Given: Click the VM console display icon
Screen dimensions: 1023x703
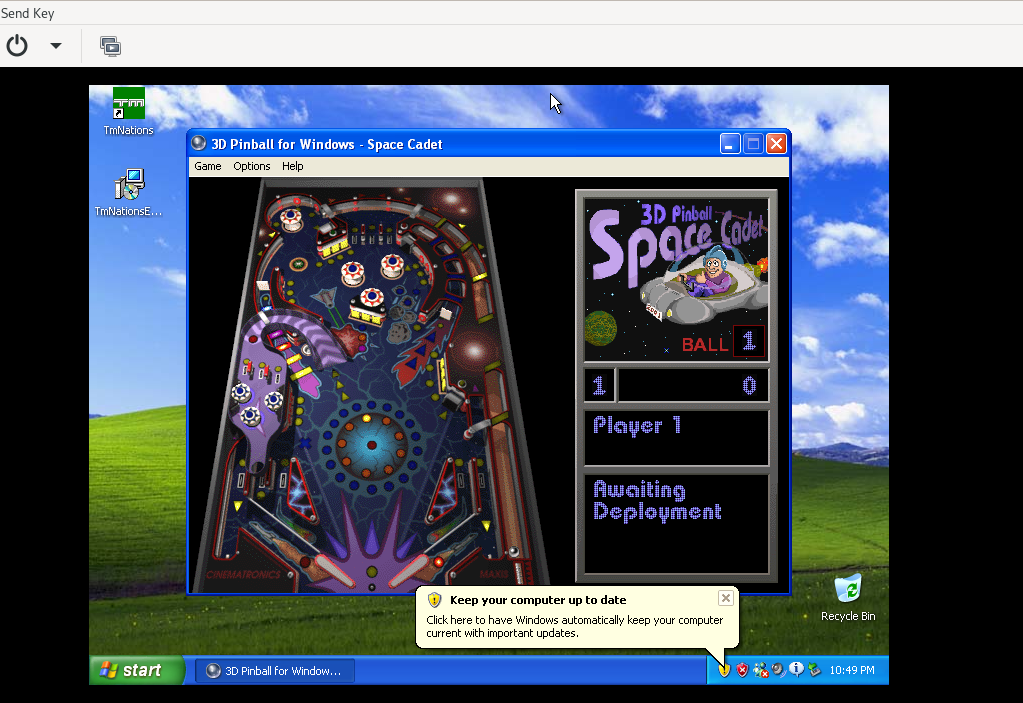Looking at the screenshot, I should click(x=110, y=46).
